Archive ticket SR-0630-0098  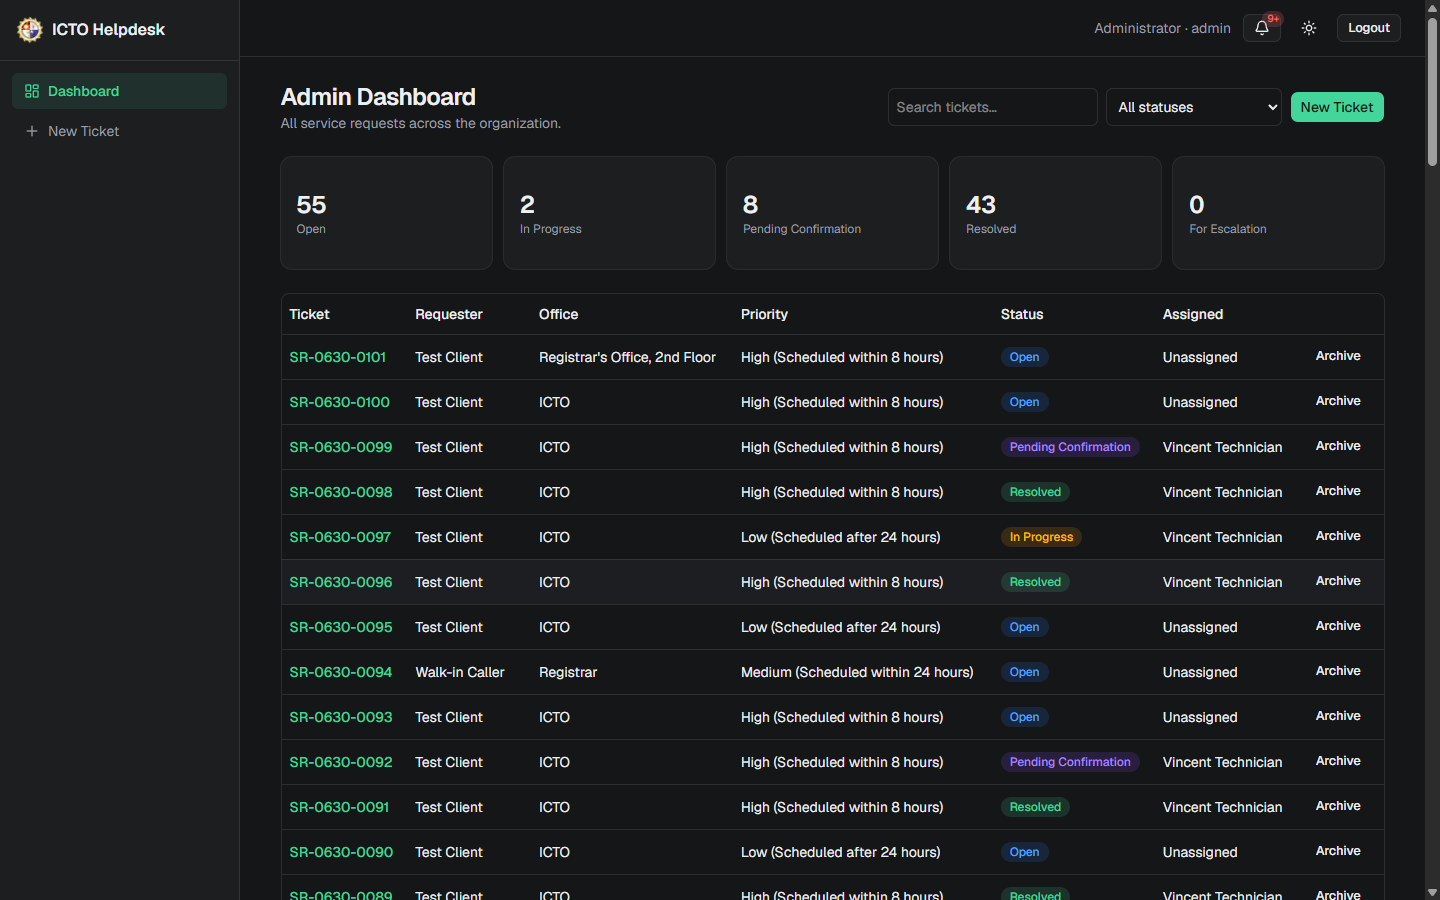tap(1338, 491)
